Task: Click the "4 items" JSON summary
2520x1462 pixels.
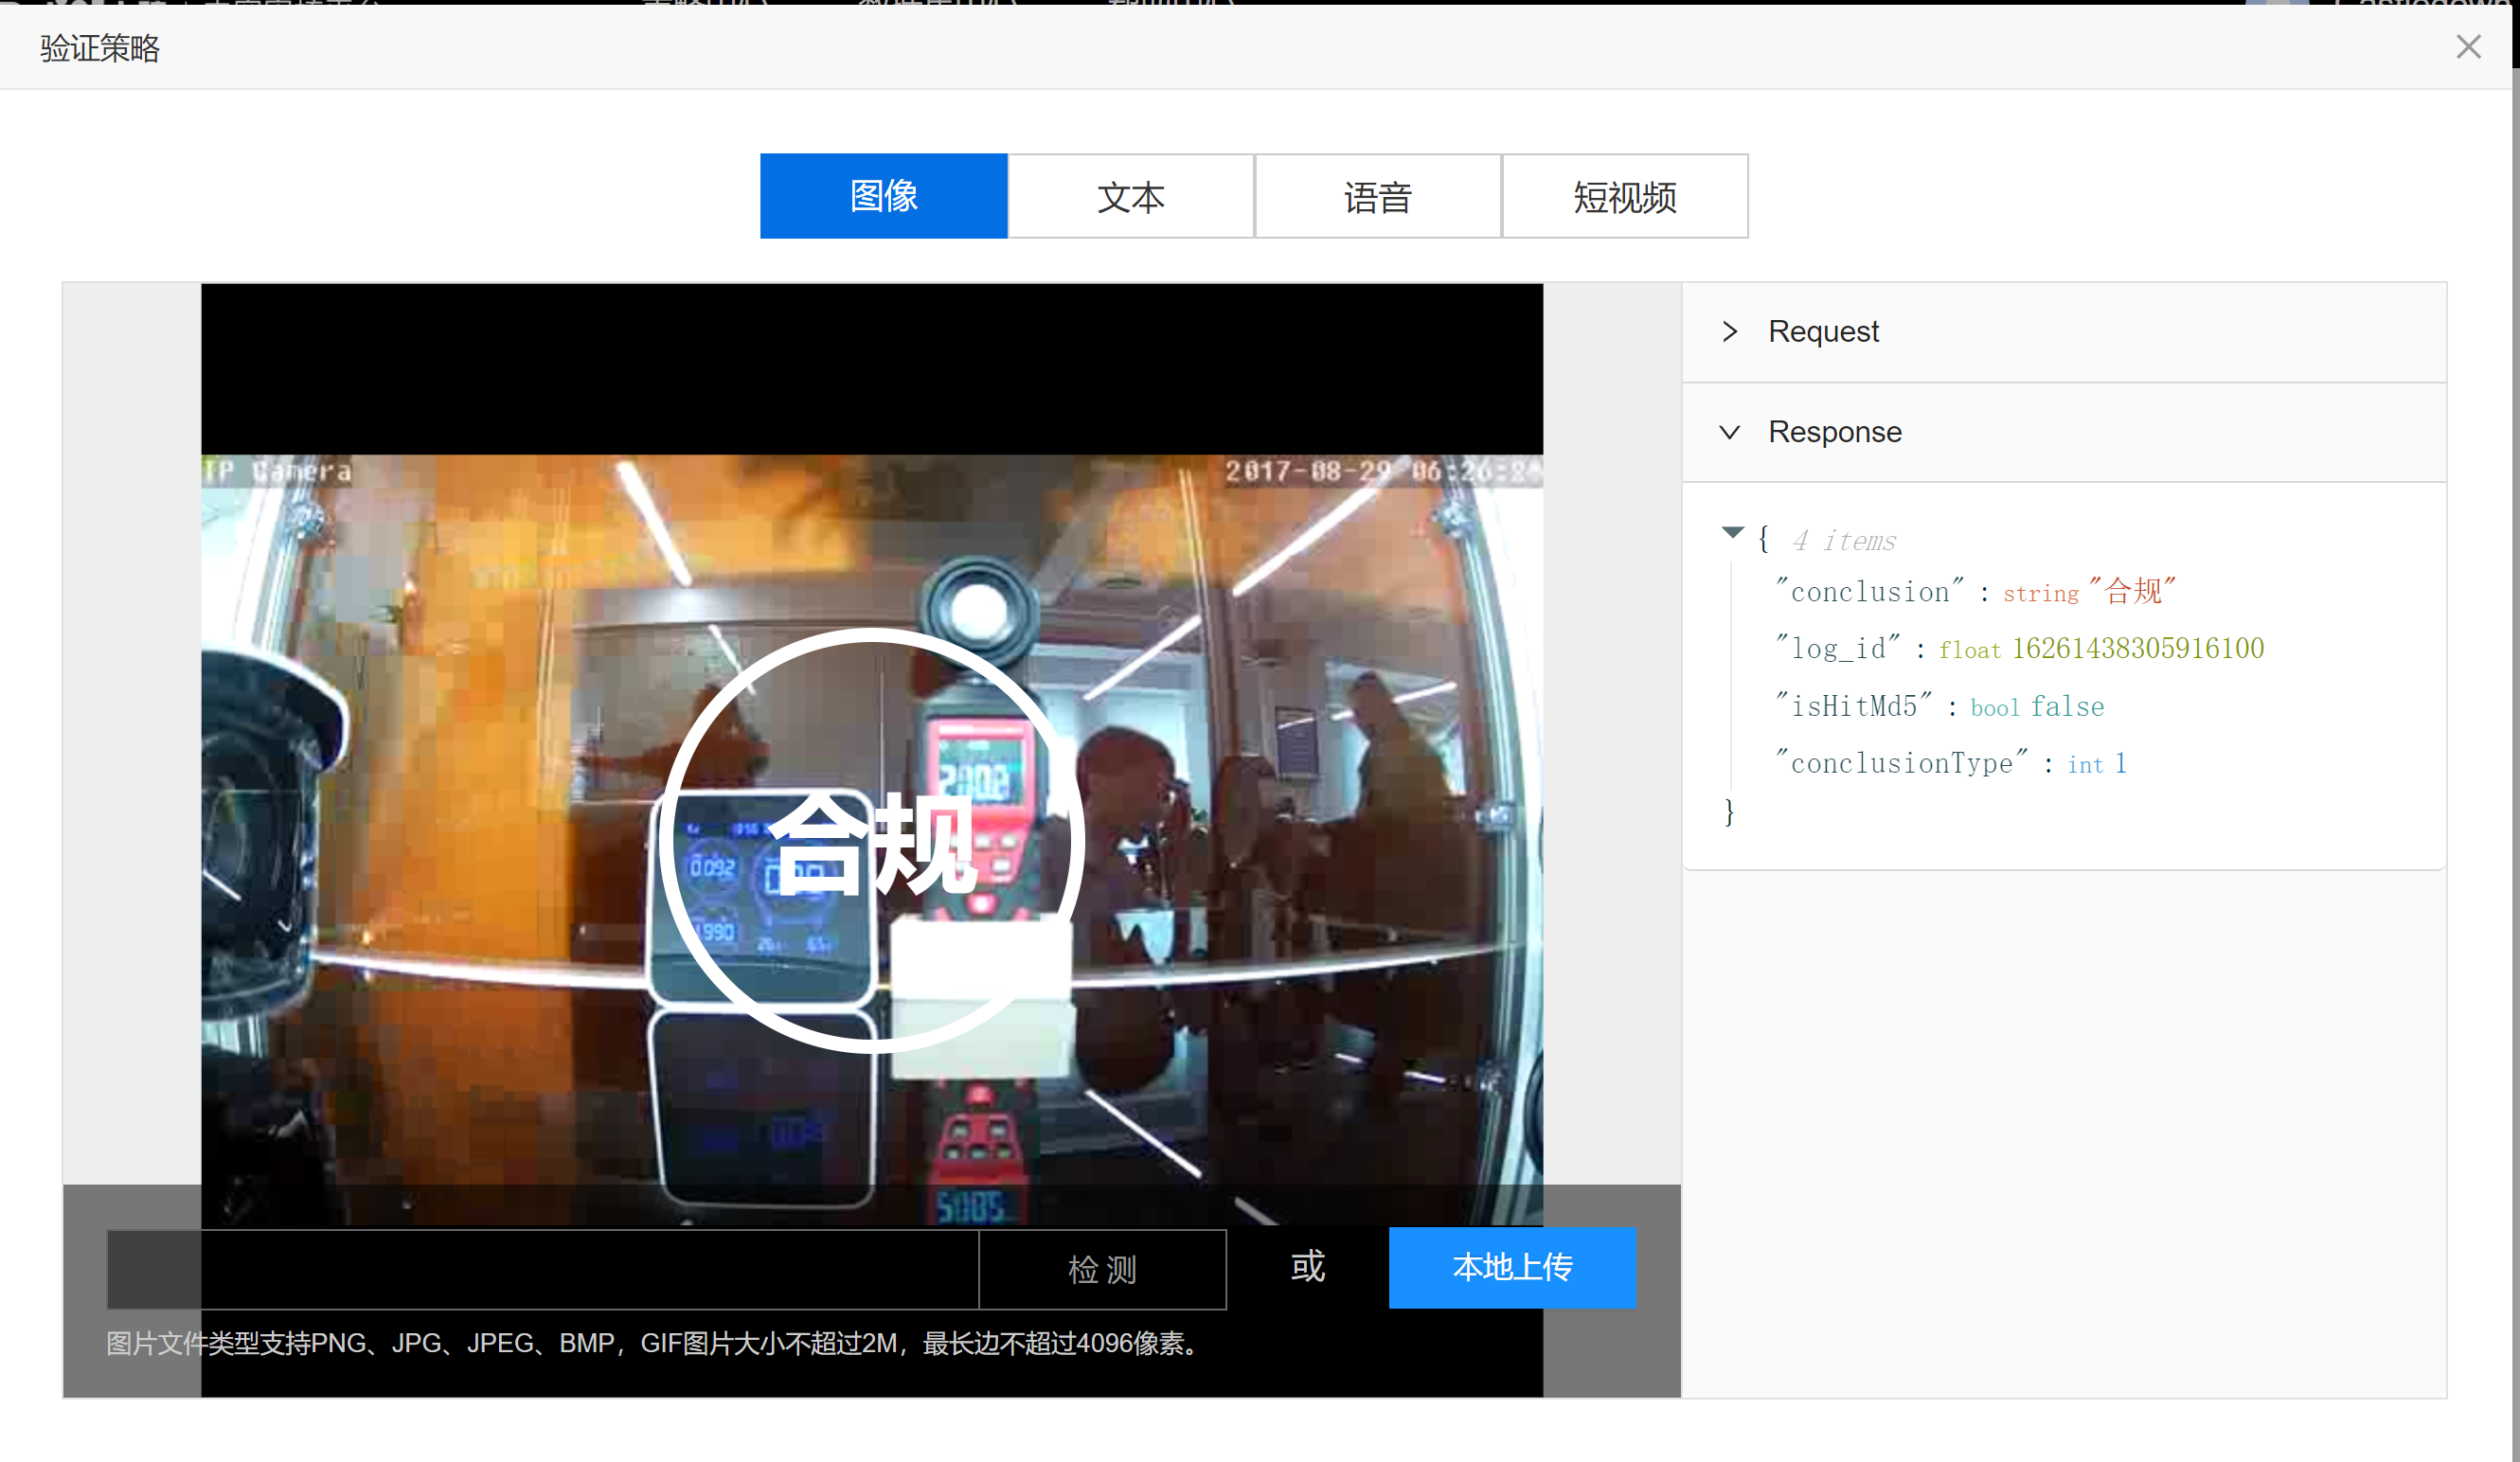Action: [1843, 541]
